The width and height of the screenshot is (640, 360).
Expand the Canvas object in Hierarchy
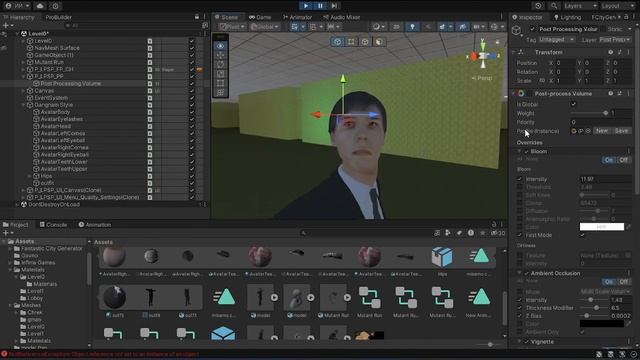pyautogui.click(x=23, y=91)
